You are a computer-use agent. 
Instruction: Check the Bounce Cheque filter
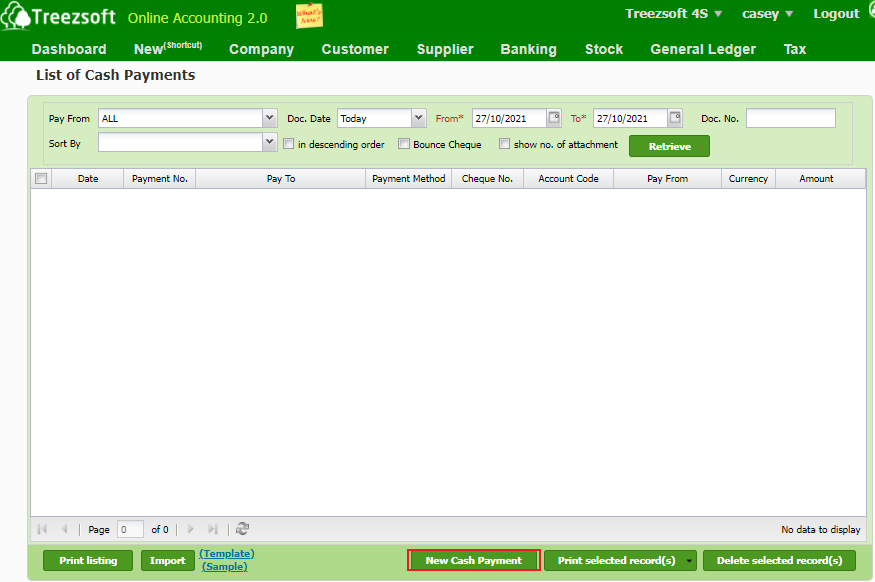click(403, 144)
